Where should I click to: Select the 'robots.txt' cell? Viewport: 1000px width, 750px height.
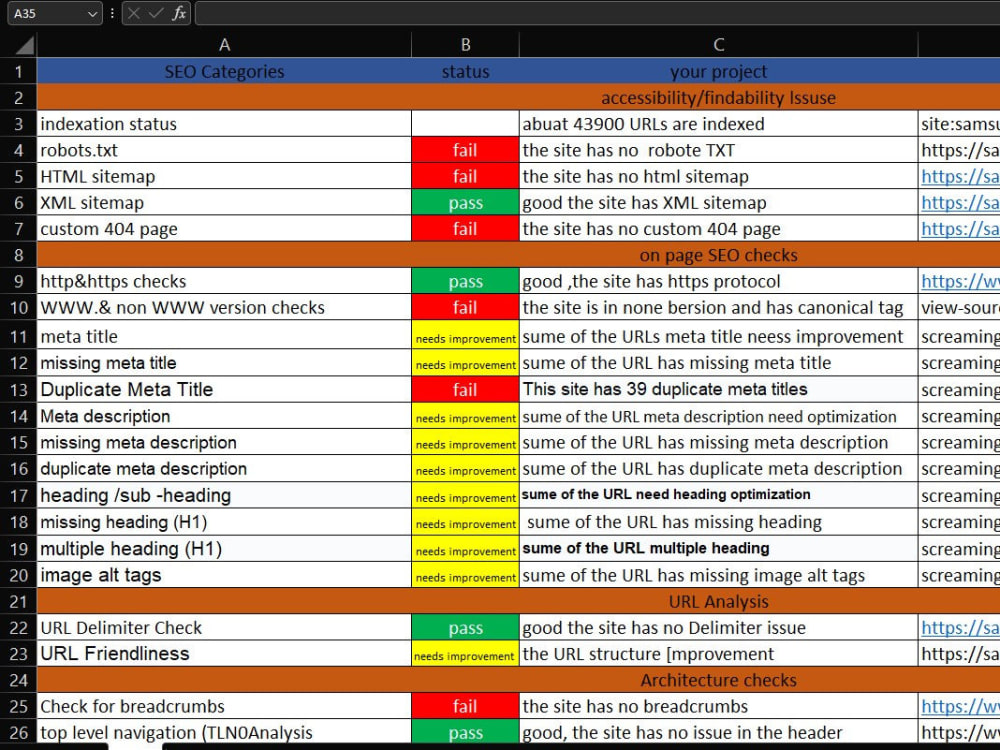click(224, 150)
